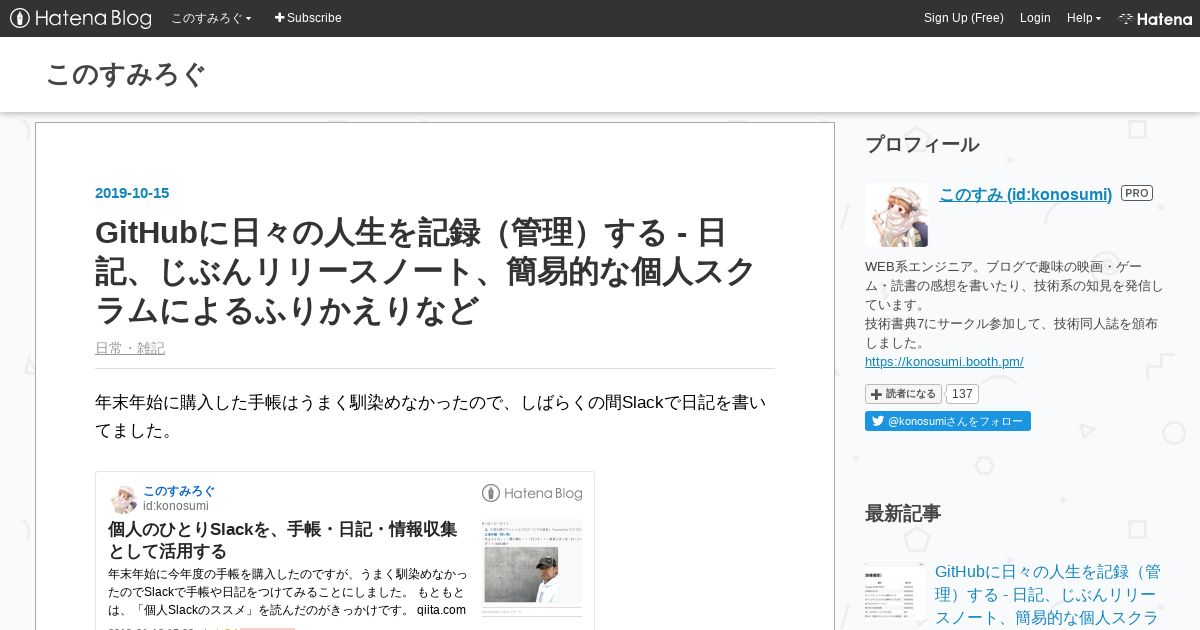
Task: Open the article title GitHubに日々の人生を記録
Action: tap(425, 272)
